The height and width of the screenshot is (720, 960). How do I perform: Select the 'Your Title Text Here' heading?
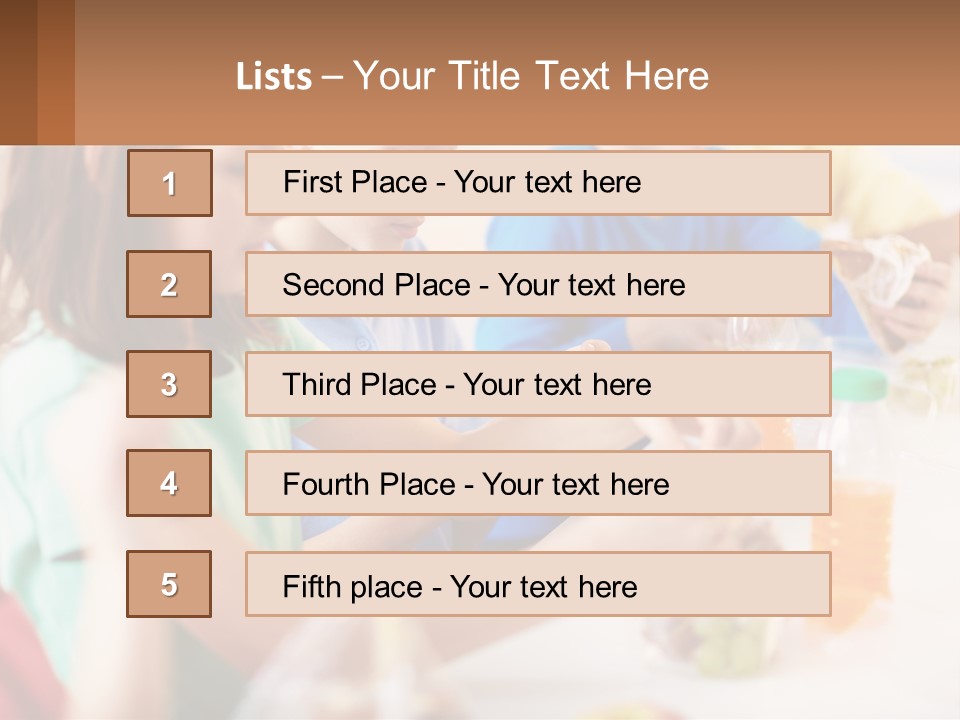531,77
